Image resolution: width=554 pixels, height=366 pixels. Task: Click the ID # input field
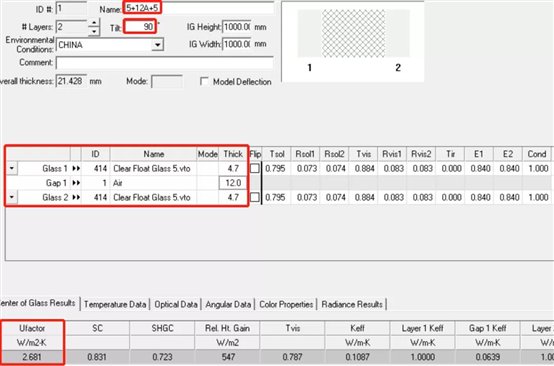(x=71, y=8)
